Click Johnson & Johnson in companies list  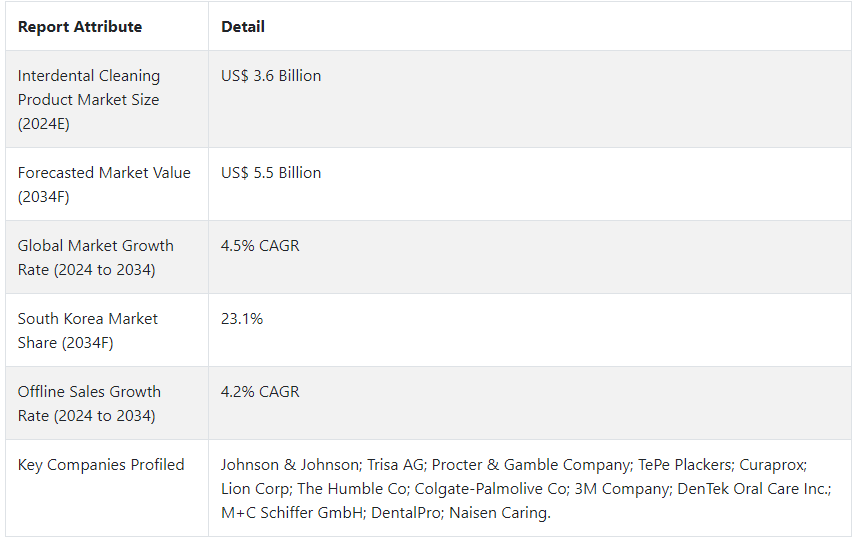[290, 465]
